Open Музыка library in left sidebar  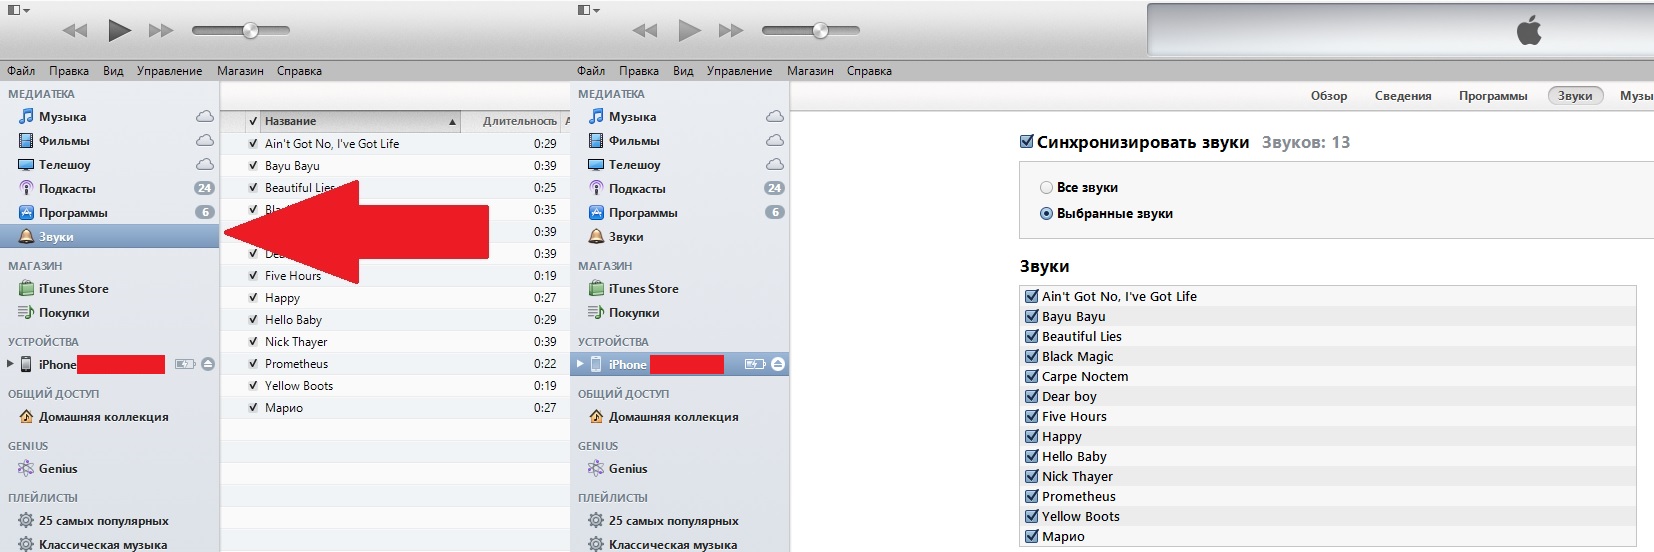tap(62, 117)
